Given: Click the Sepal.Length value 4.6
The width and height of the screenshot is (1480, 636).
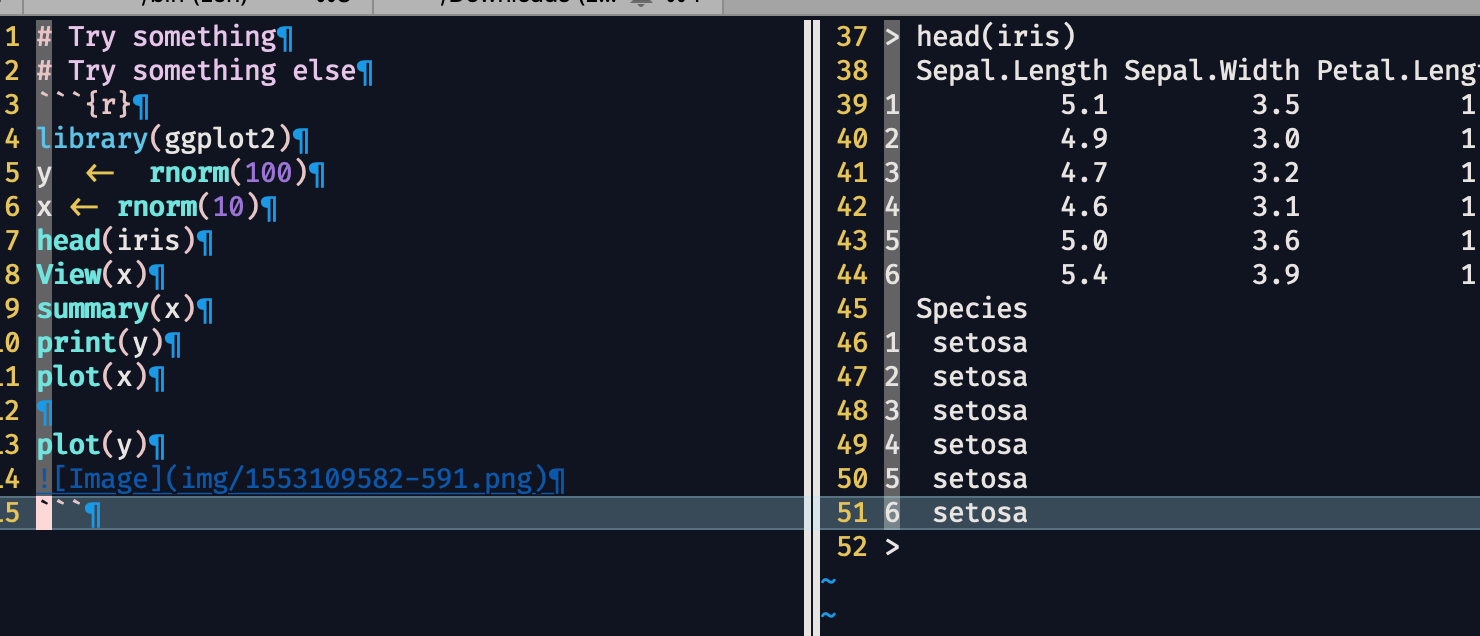Looking at the screenshot, I should pos(1084,207).
